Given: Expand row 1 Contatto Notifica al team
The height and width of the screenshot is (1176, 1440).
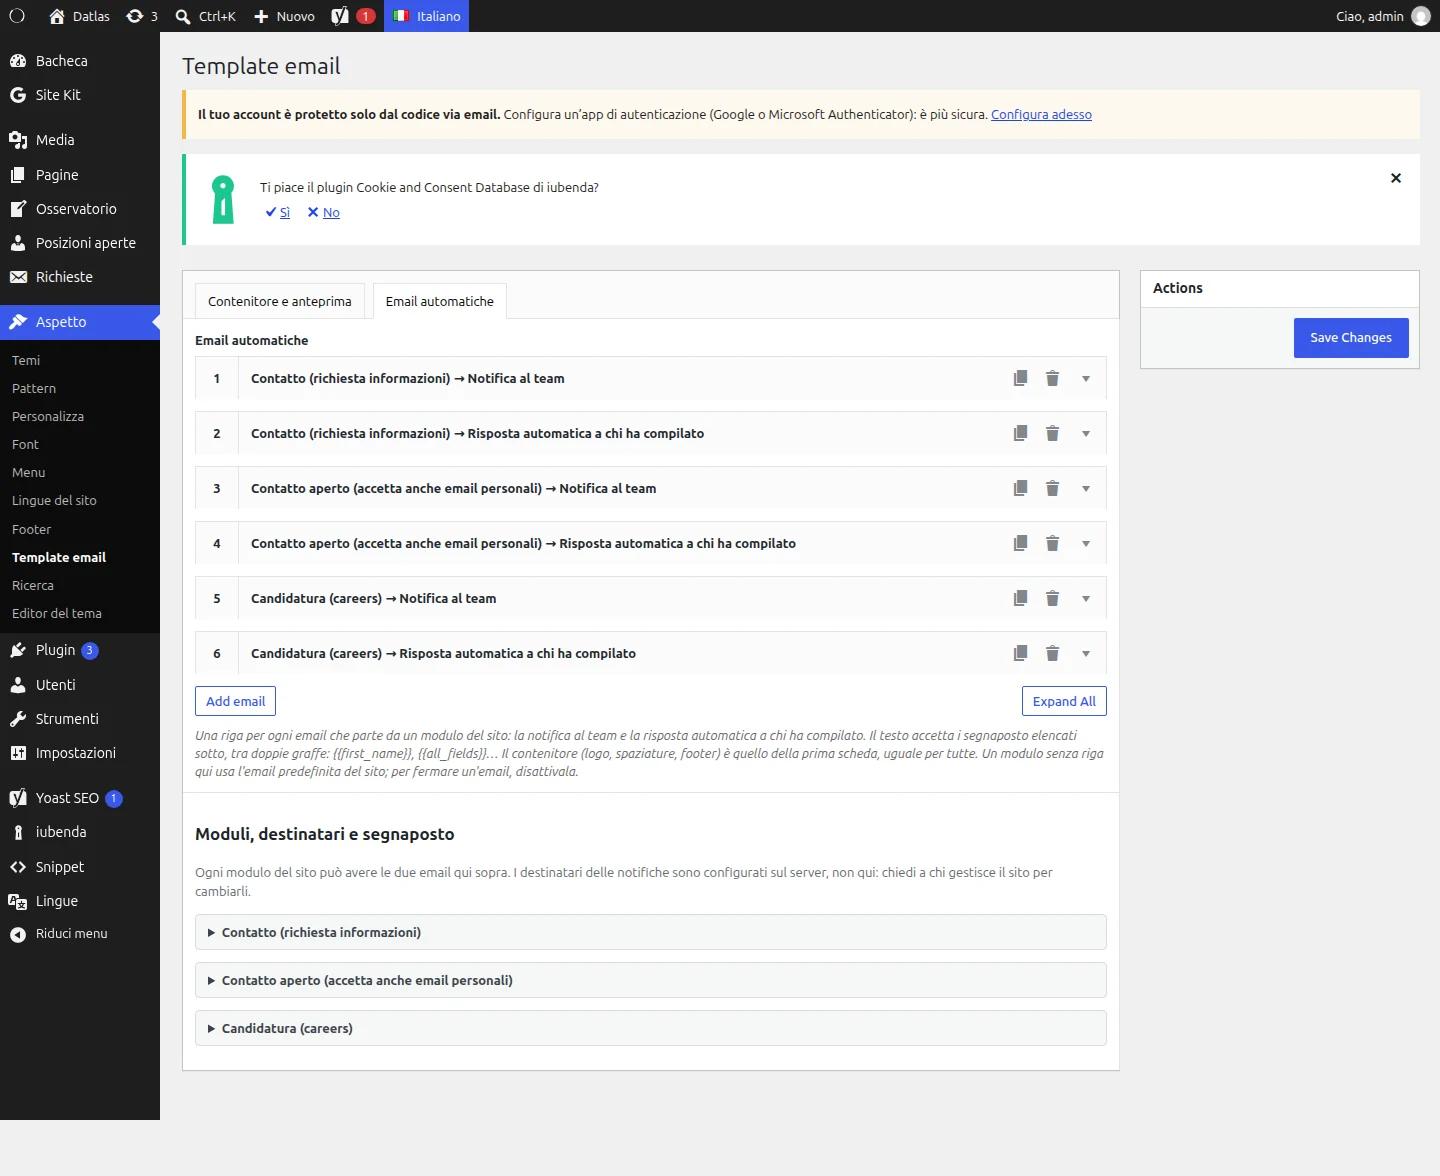Looking at the screenshot, I should [x=1086, y=378].
